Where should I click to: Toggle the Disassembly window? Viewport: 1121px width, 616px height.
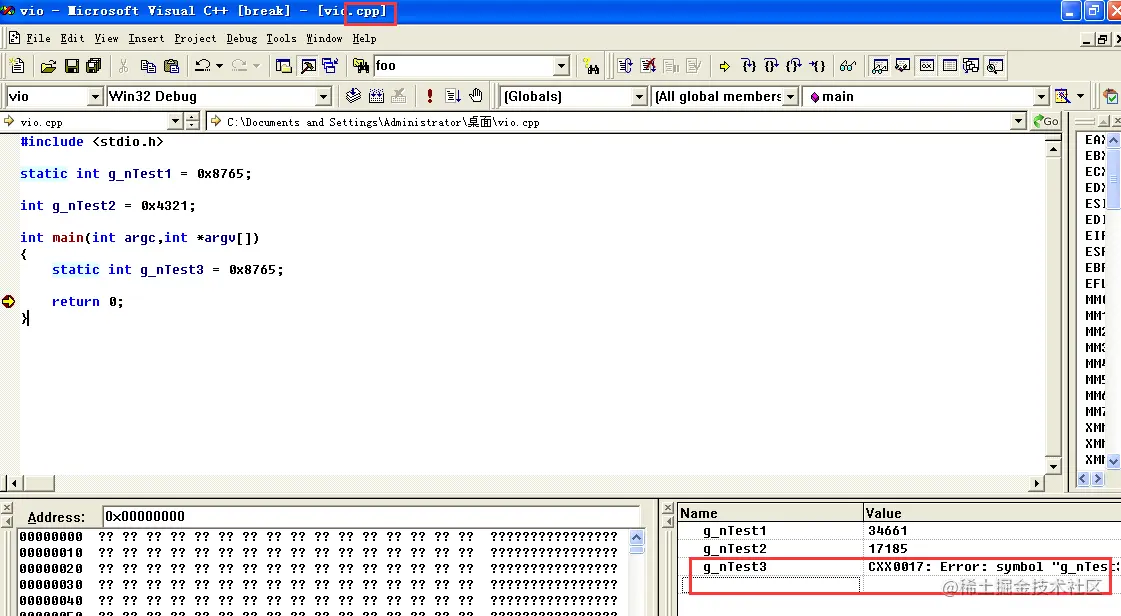tap(994, 66)
